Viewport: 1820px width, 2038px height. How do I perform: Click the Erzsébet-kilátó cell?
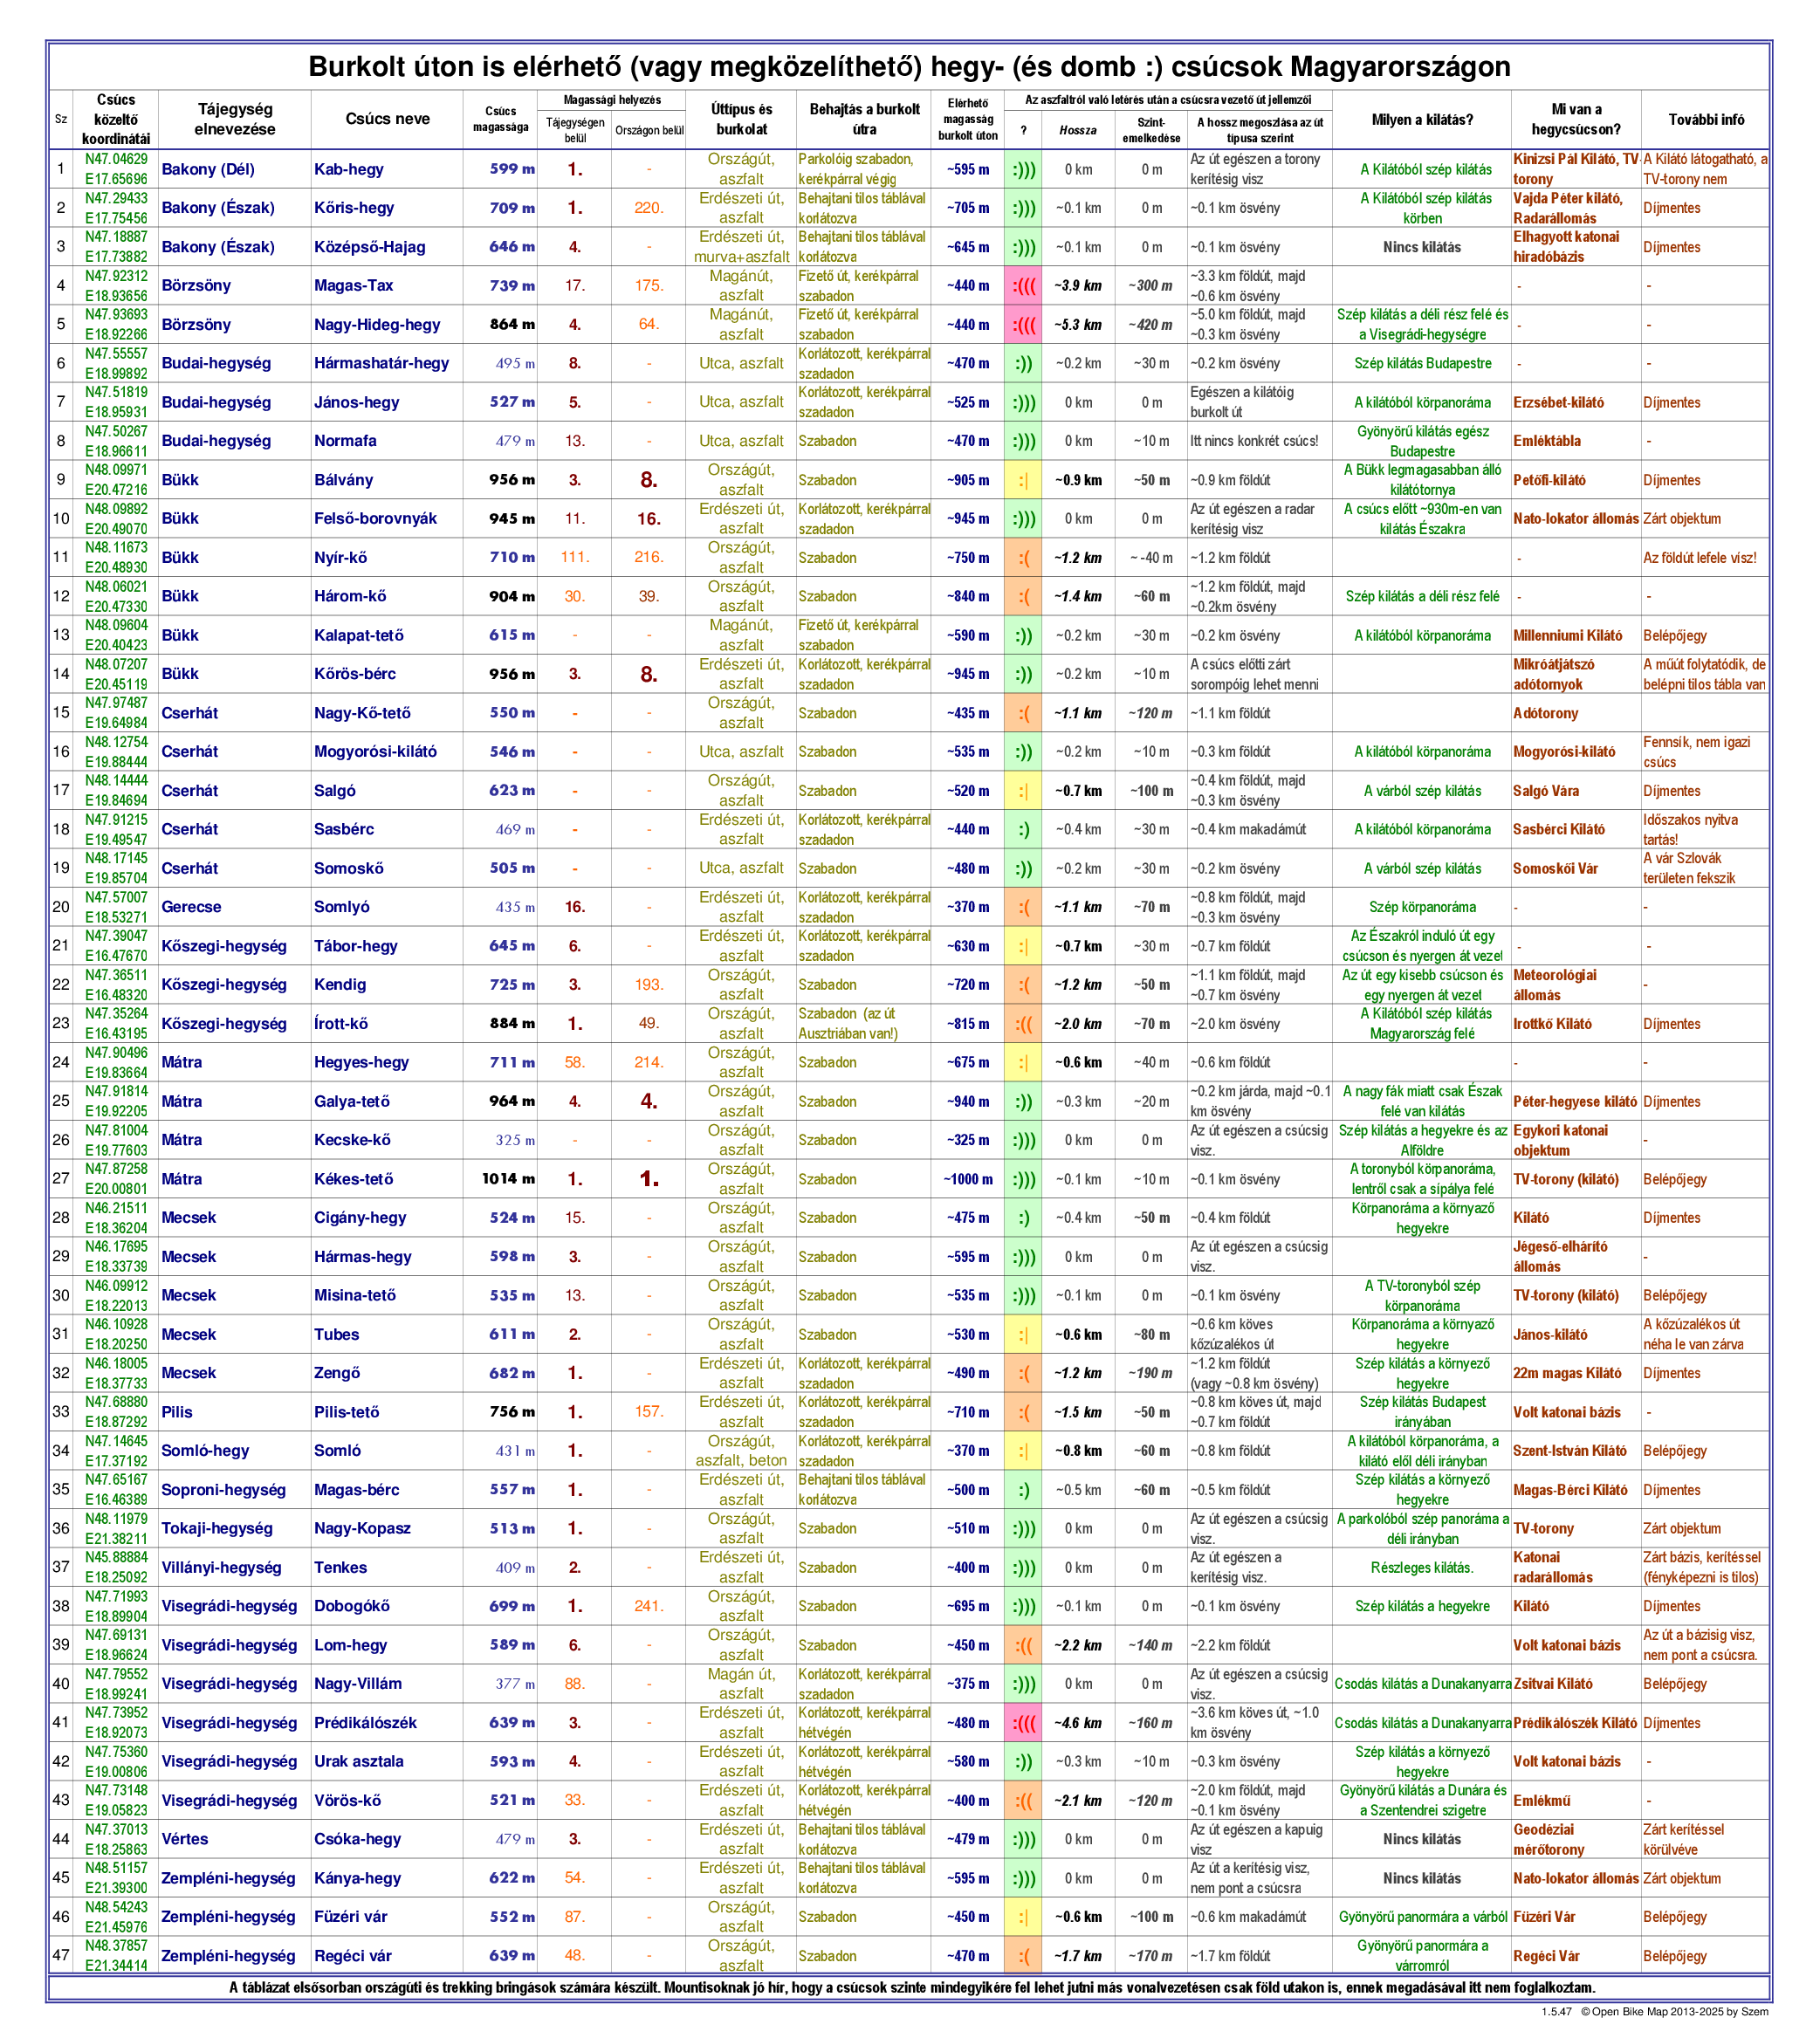tap(1558, 403)
